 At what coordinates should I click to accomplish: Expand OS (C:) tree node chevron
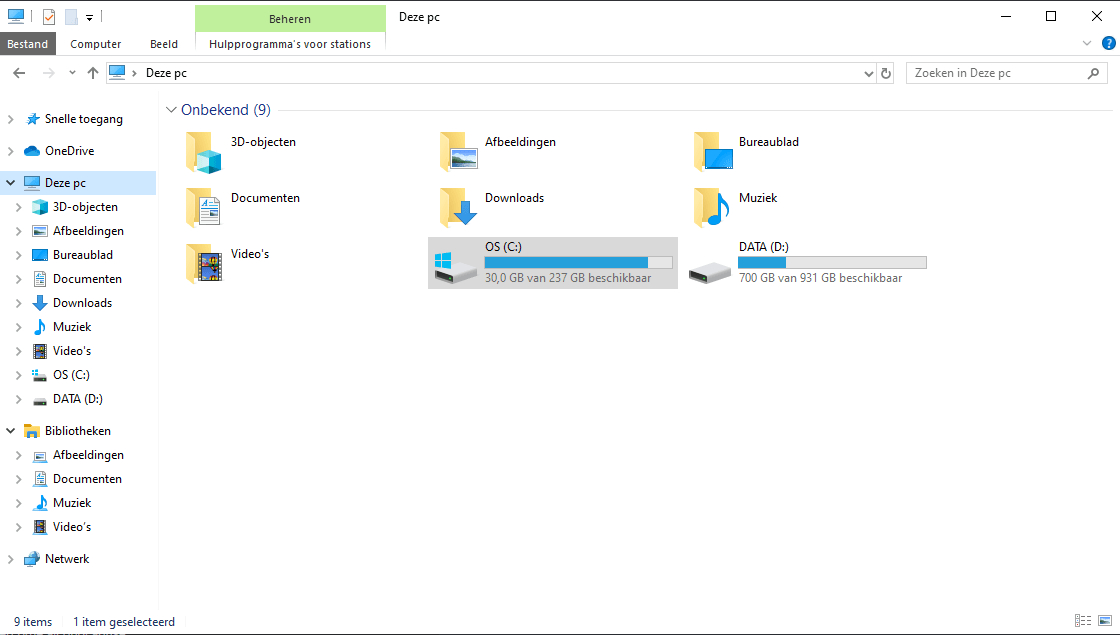(x=19, y=375)
